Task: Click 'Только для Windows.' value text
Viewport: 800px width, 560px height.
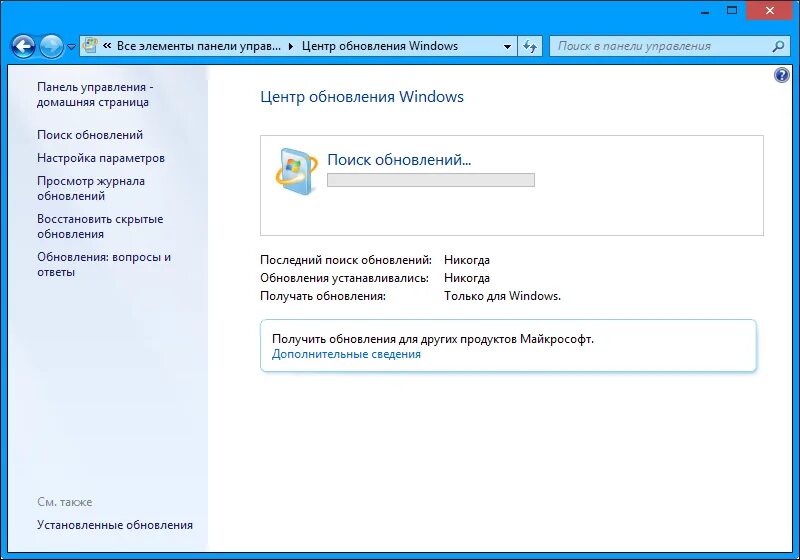Action: coord(502,296)
